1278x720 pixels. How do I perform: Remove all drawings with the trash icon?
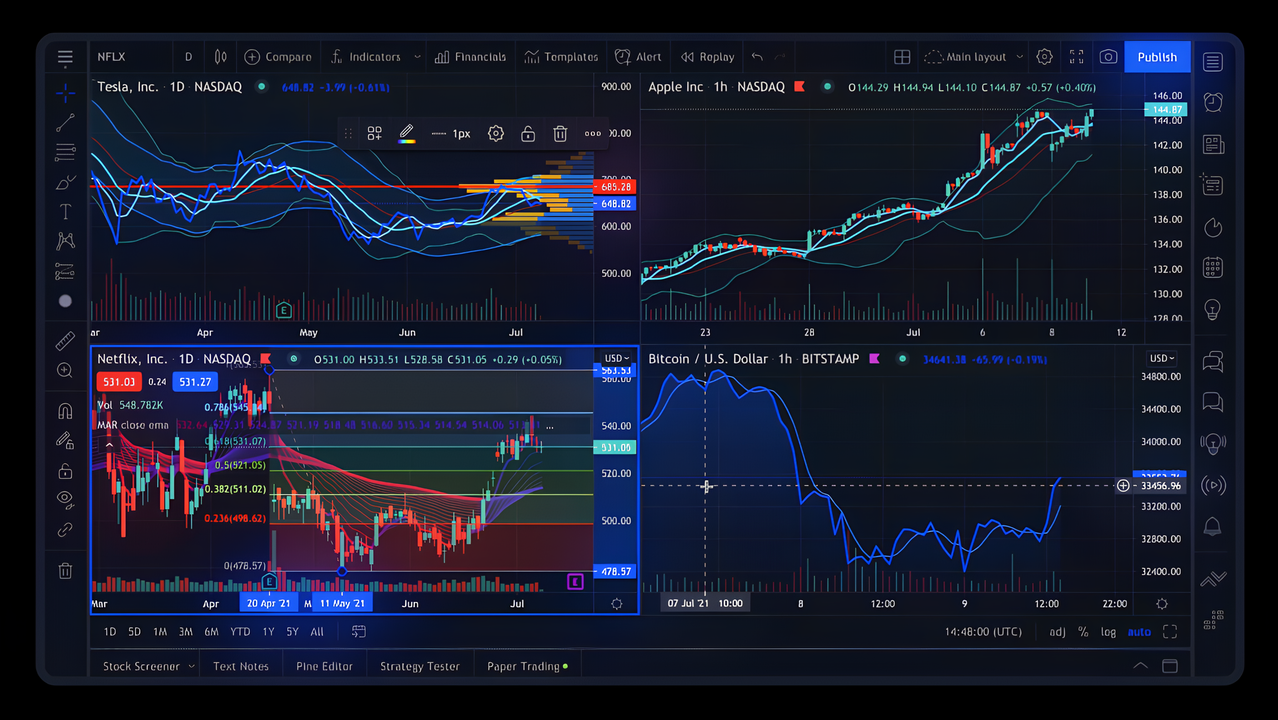pyautogui.click(x=65, y=570)
